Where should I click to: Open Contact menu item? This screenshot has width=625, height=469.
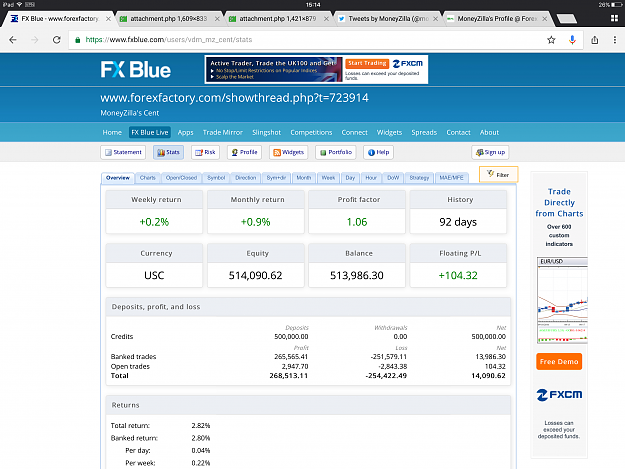click(458, 132)
